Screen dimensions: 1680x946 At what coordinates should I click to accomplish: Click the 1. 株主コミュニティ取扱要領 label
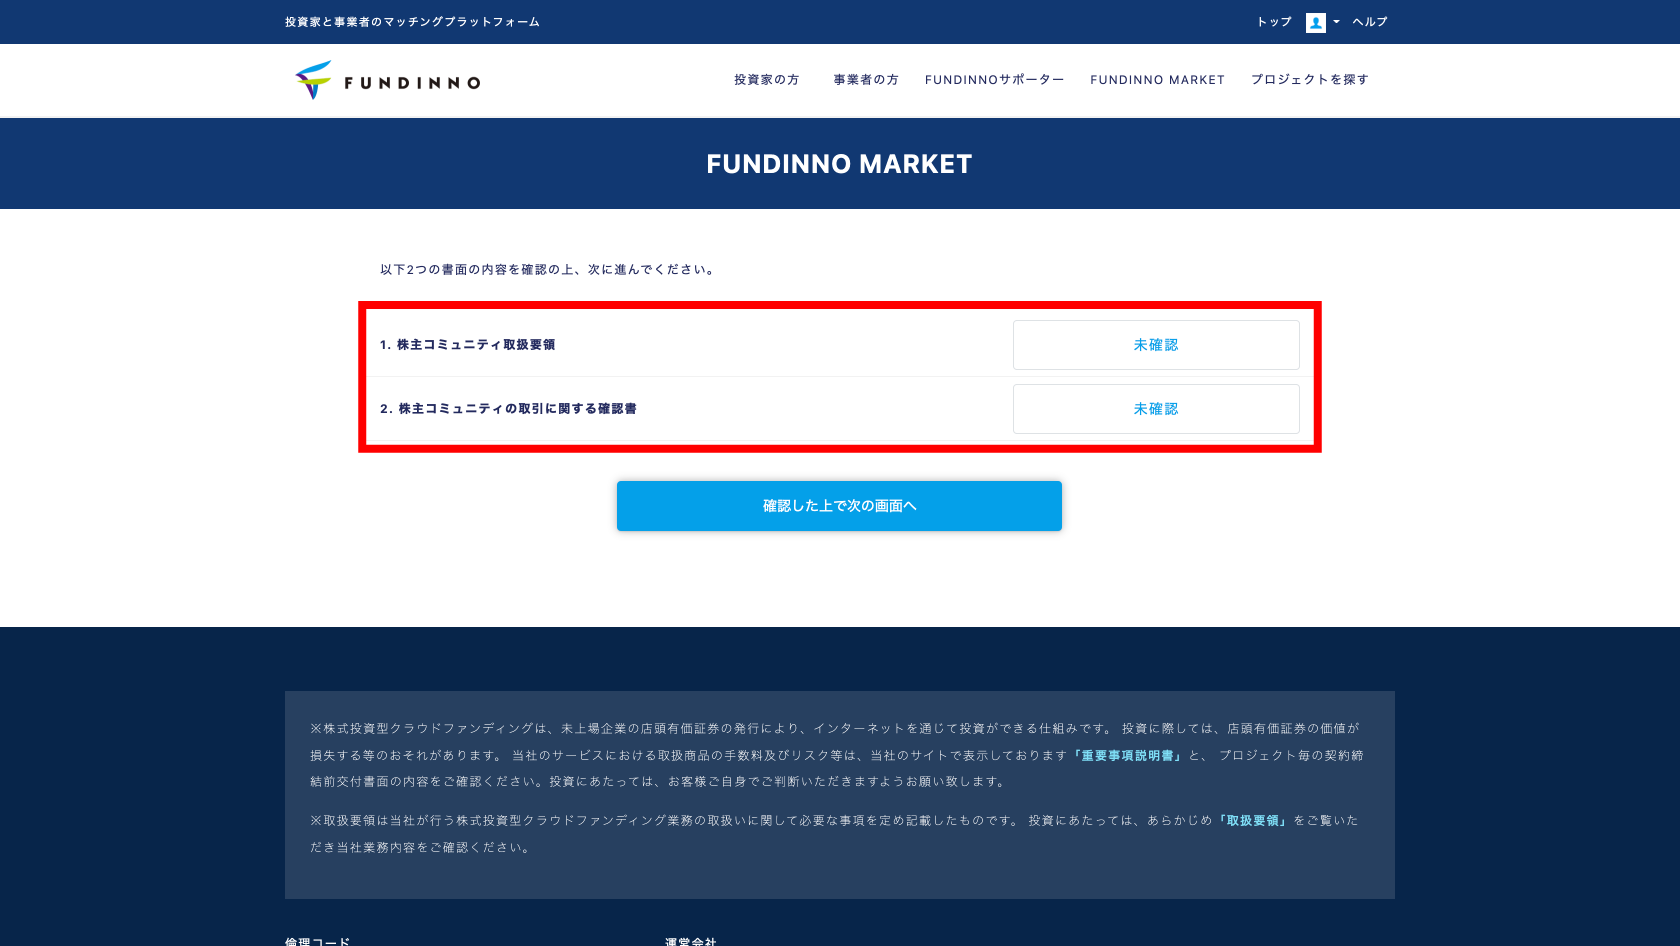pyautogui.click(x=467, y=345)
